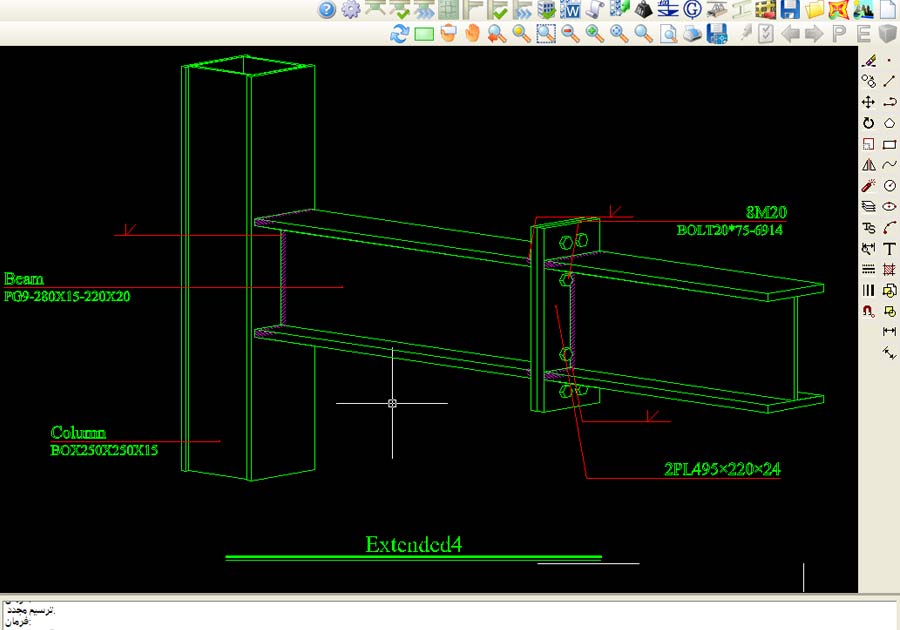Select the zoom window tool

tap(545, 34)
